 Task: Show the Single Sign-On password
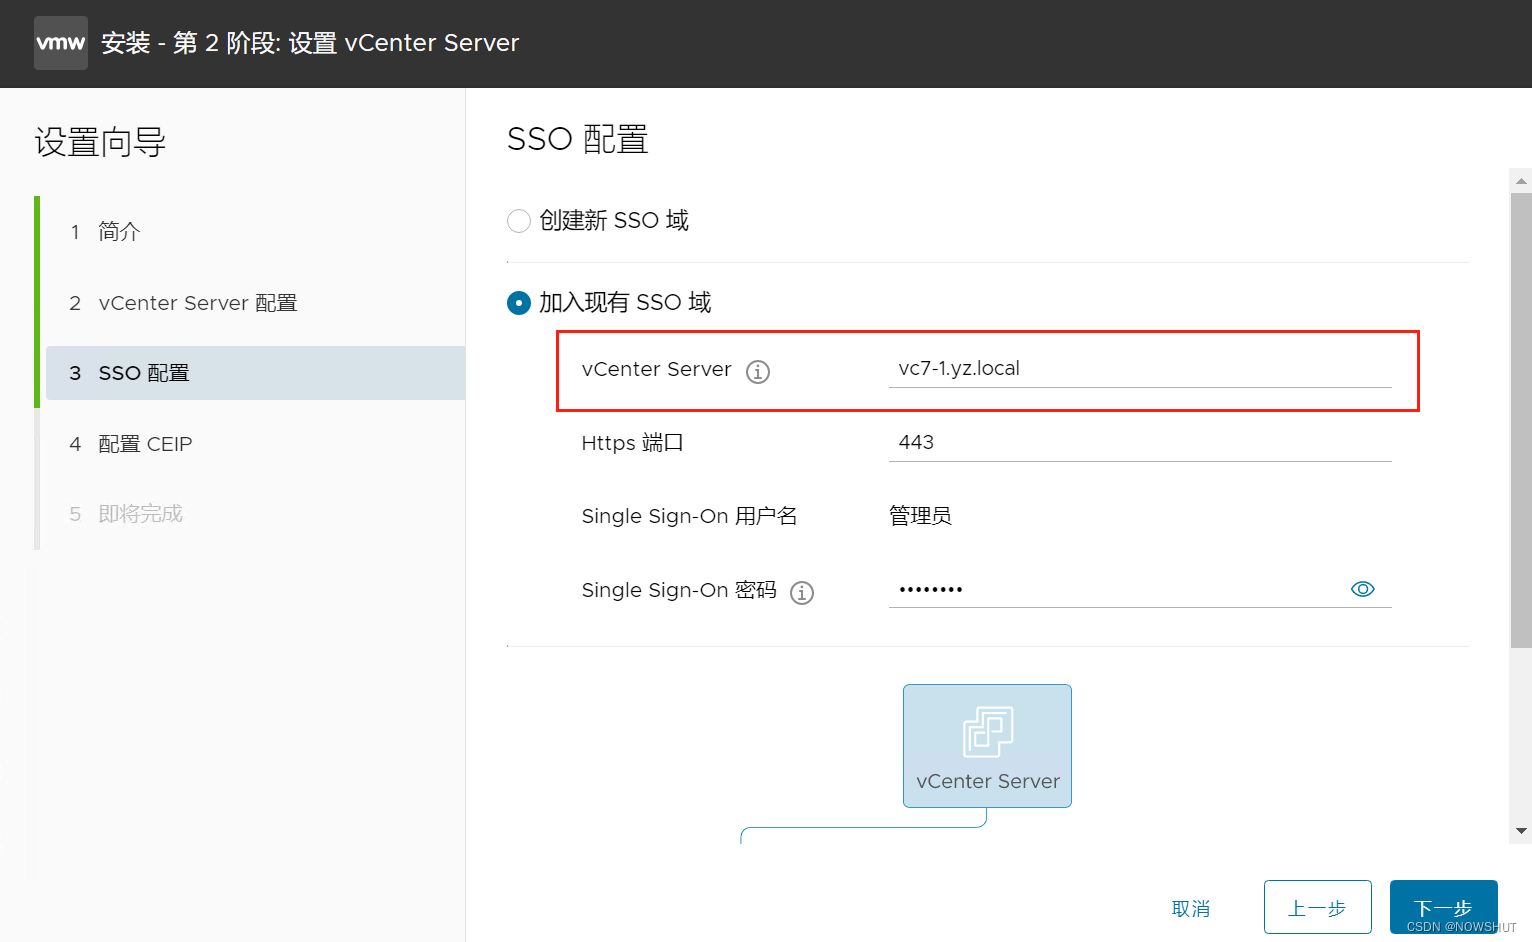click(x=1363, y=589)
